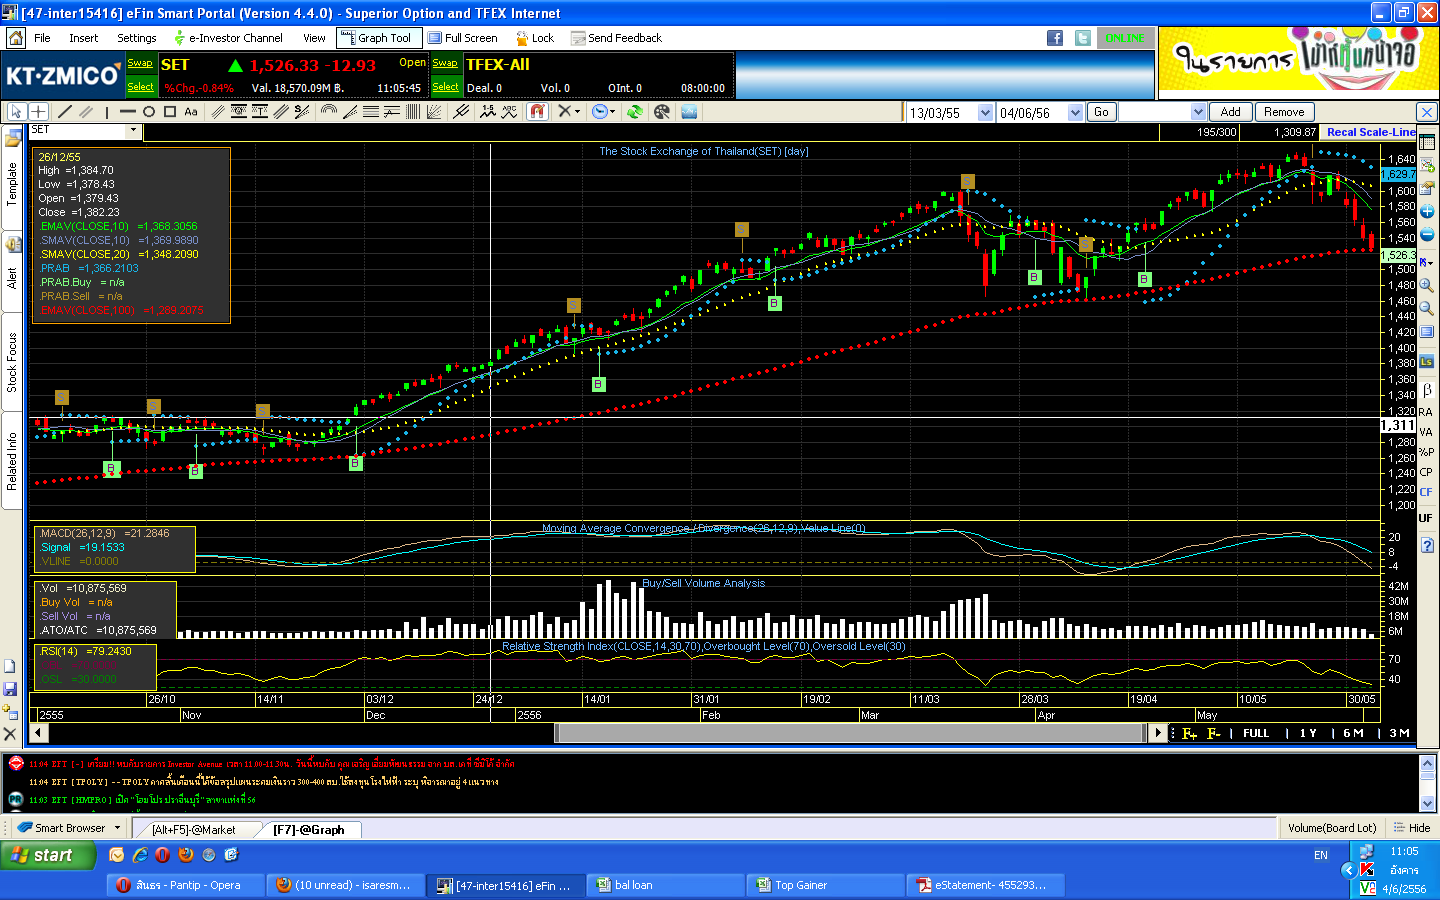Image resolution: width=1440 pixels, height=900 pixels.
Task: Select the arrow pointer tool
Action: coord(16,112)
